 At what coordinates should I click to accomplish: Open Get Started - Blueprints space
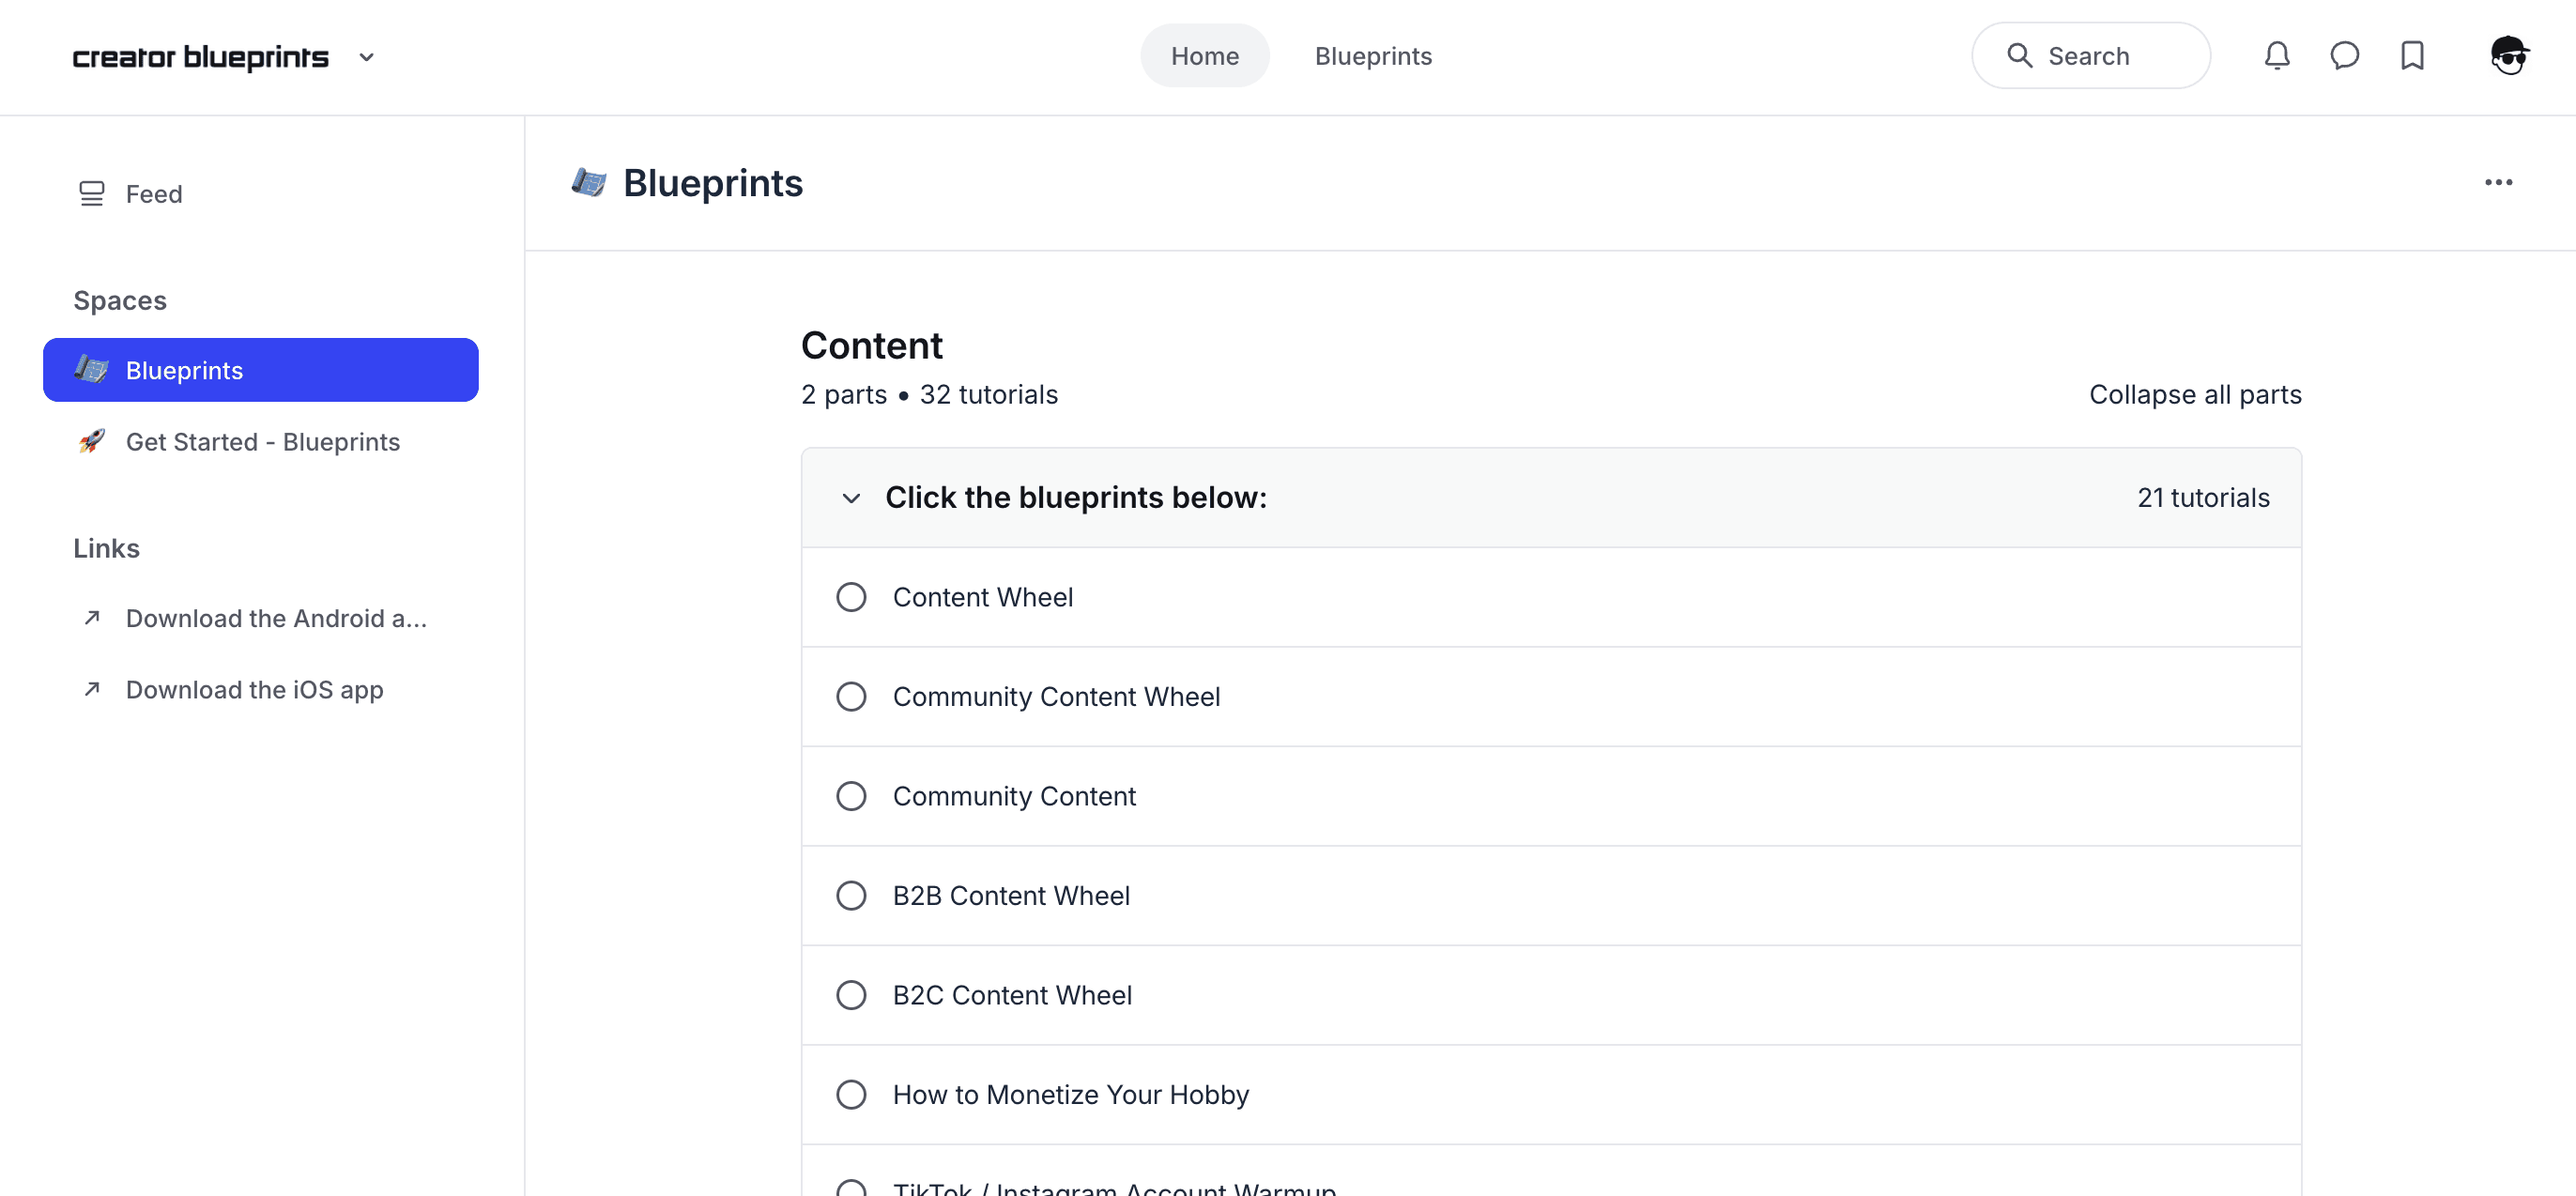coord(260,442)
